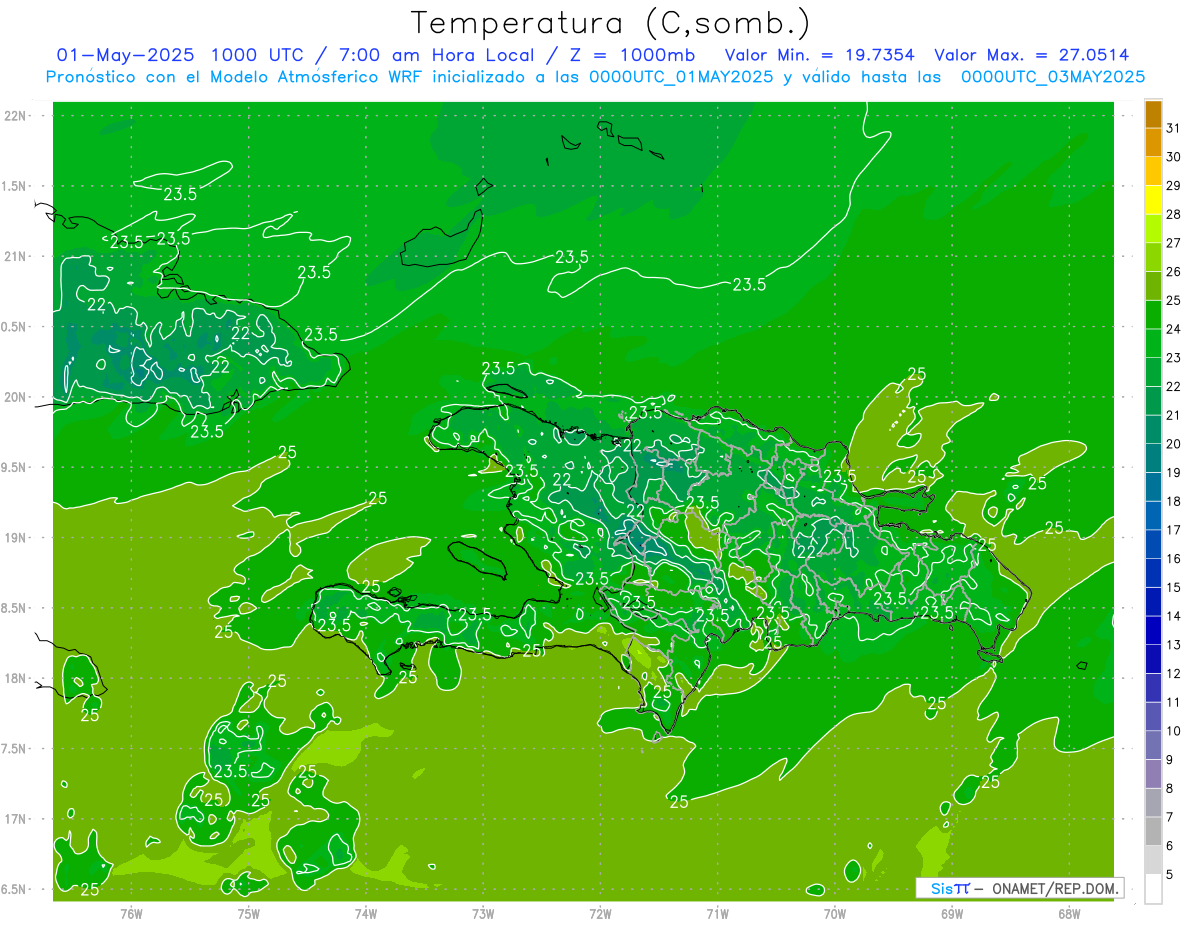Click the colorbar label '25'
The height and width of the screenshot is (927, 1200).
tap(1174, 300)
